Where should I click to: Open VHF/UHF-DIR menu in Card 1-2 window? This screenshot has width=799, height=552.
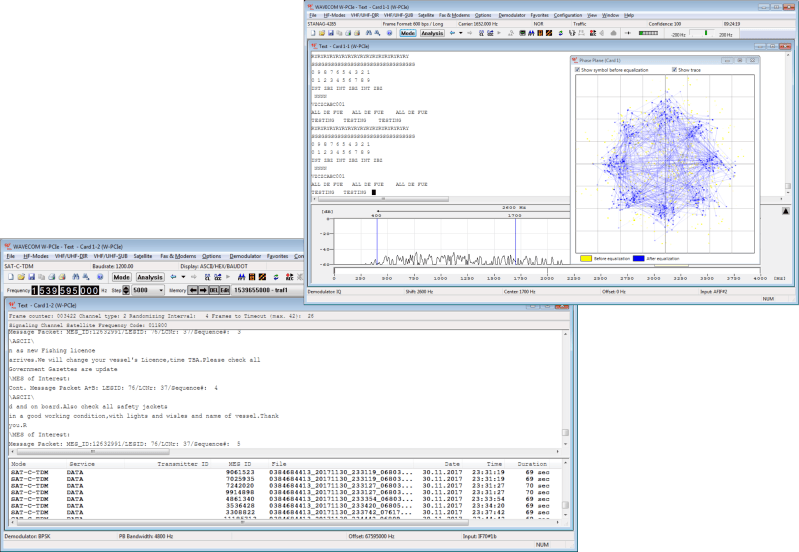tap(71, 256)
